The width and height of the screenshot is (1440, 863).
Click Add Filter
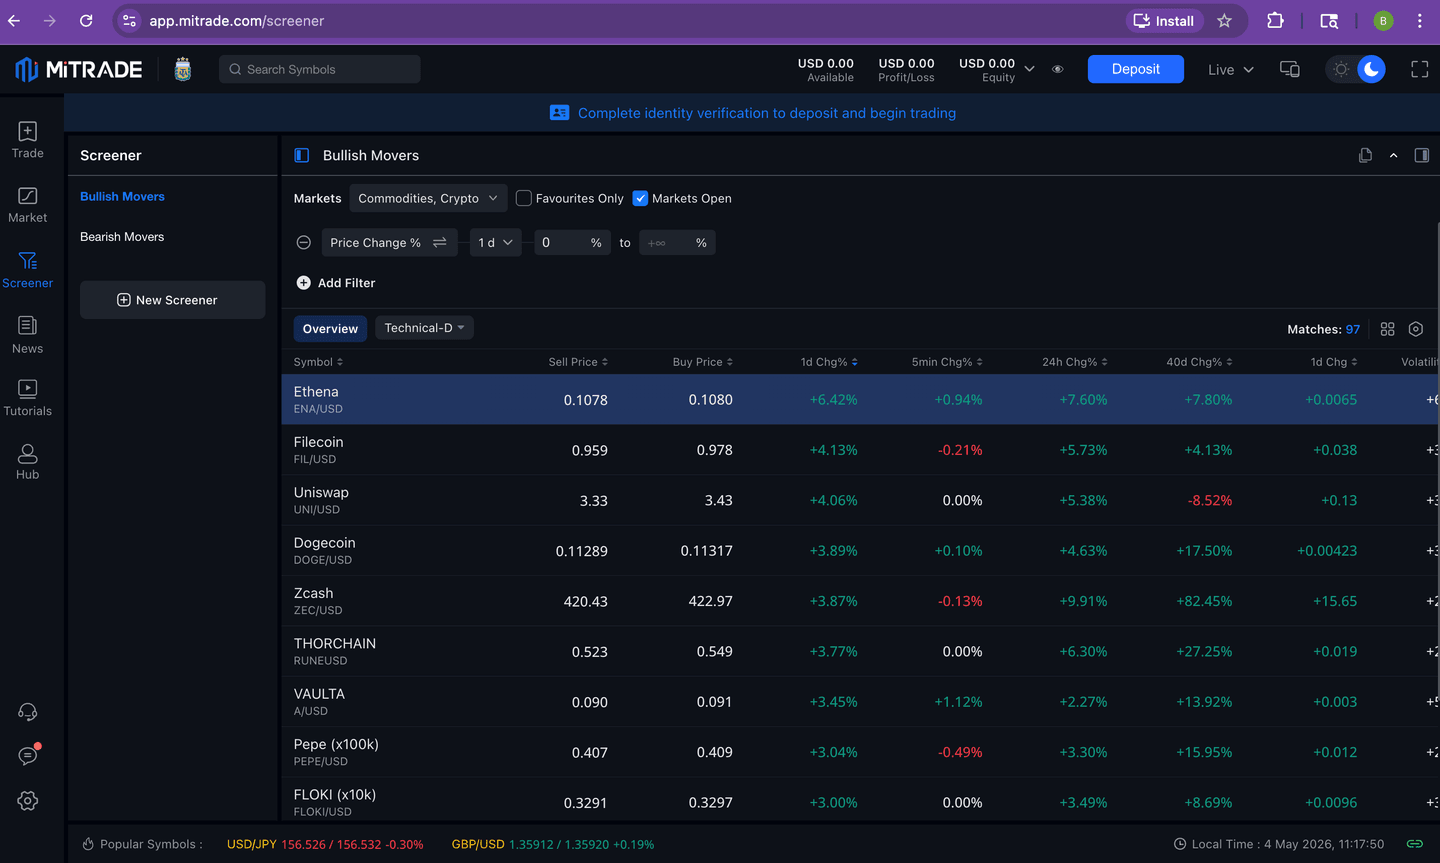[x=336, y=283]
